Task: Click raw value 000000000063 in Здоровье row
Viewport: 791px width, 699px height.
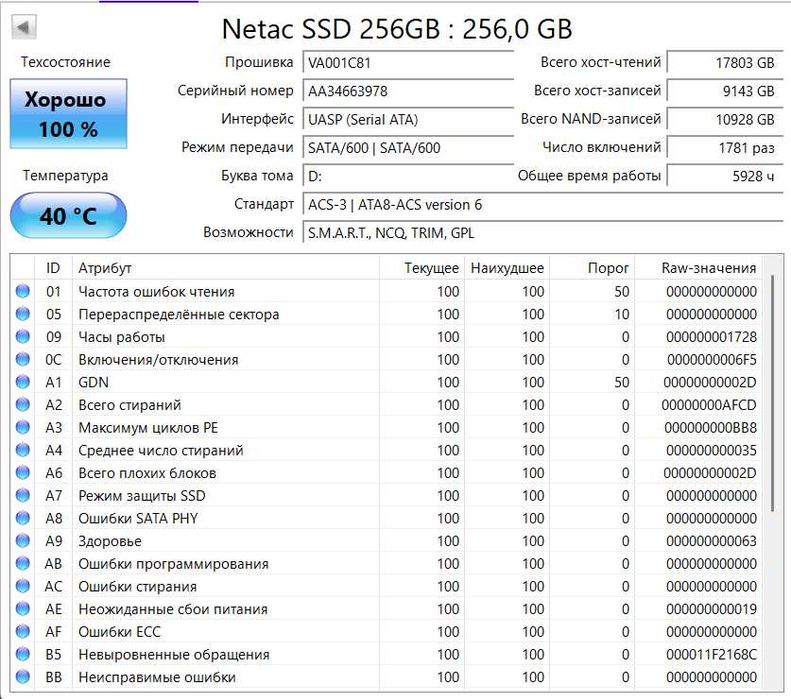Action: [x=711, y=541]
